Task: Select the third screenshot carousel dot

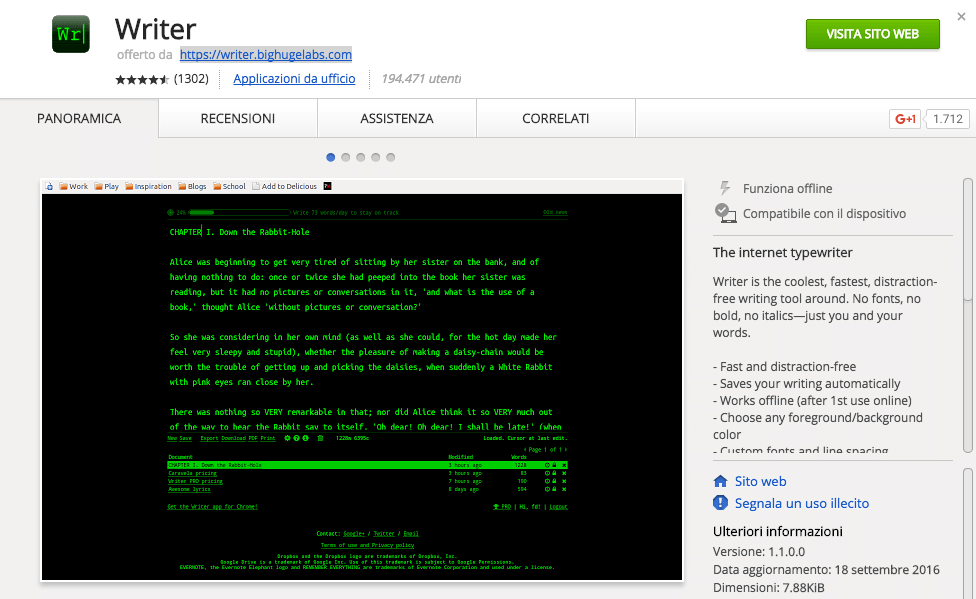Action: (x=360, y=158)
